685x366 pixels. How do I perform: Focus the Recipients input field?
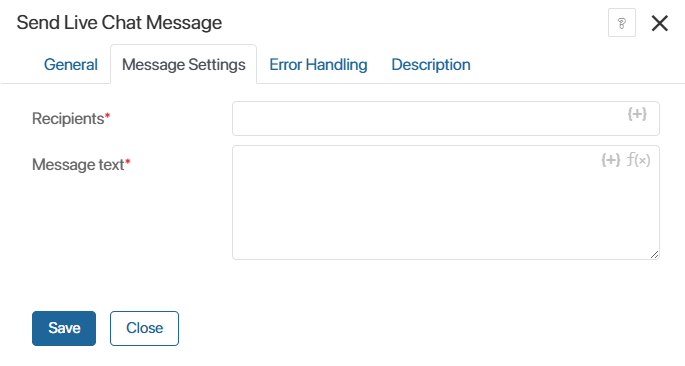click(x=446, y=118)
